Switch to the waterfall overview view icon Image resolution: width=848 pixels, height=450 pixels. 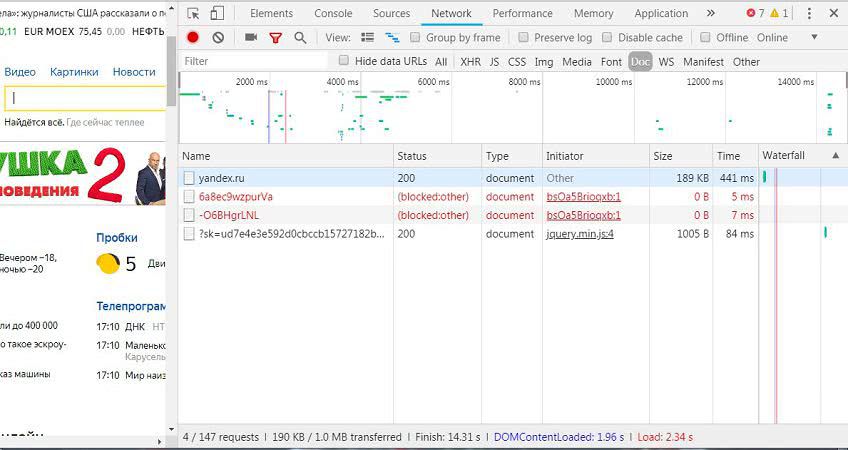pos(392,37)
